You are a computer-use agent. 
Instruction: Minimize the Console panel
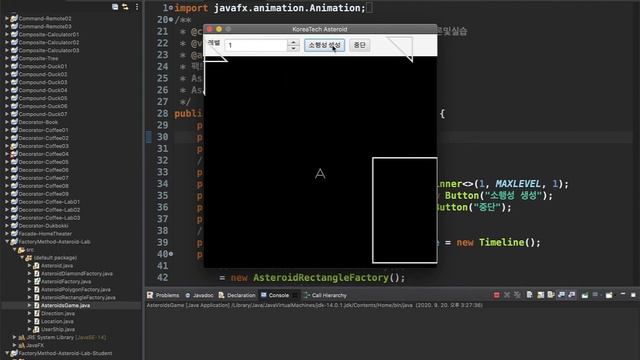(623, 294)
